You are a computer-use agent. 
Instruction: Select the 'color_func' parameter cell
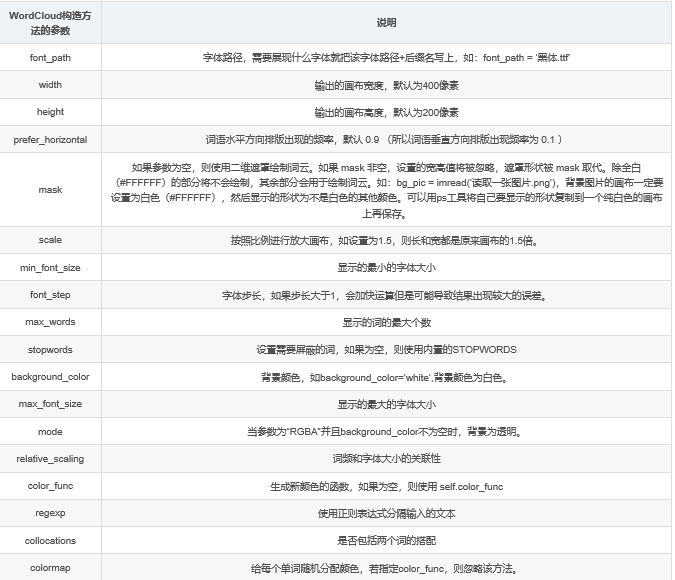(x=50, y=486)
